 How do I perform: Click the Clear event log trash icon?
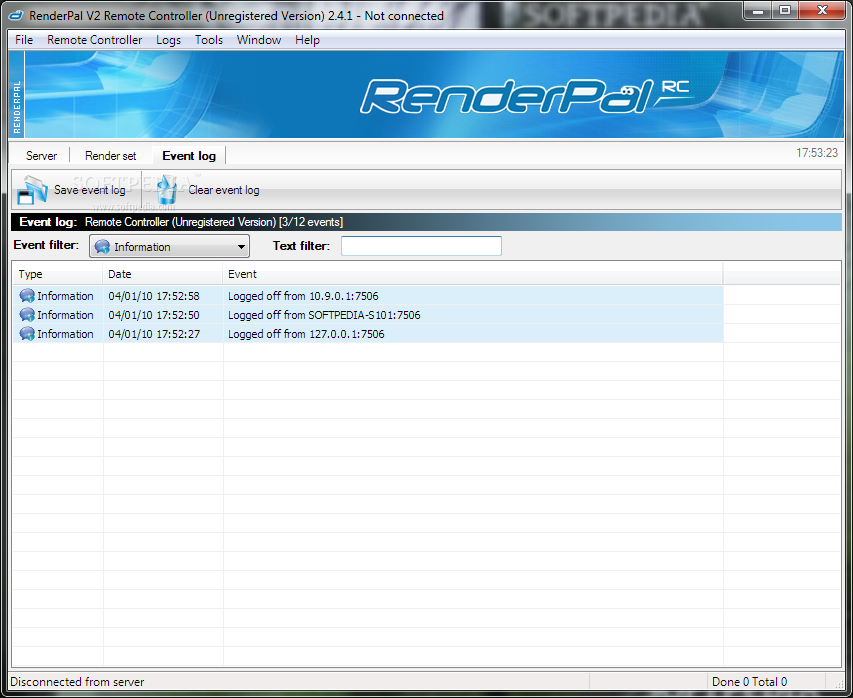coord(166,190)
